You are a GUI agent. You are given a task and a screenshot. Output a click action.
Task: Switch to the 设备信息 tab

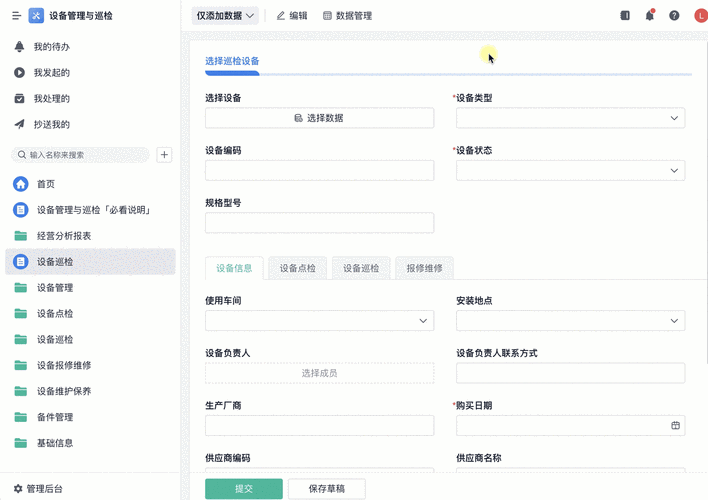[234, 268]
